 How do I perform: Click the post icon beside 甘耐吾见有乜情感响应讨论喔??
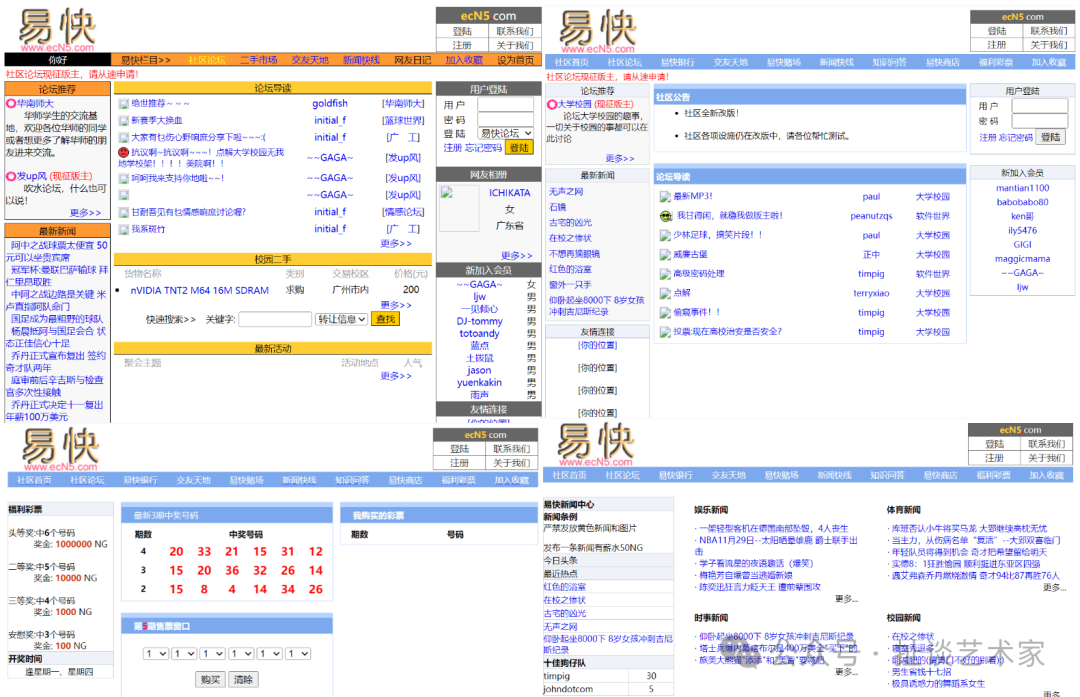coord(124,212)
